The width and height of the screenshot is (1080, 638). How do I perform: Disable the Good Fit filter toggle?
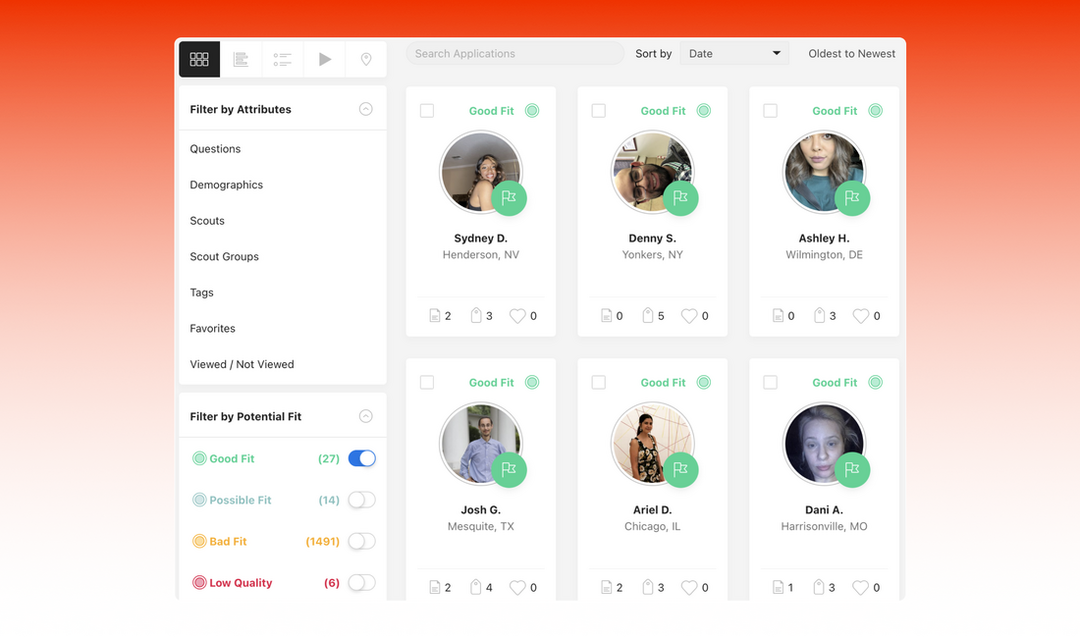point(361,458)
